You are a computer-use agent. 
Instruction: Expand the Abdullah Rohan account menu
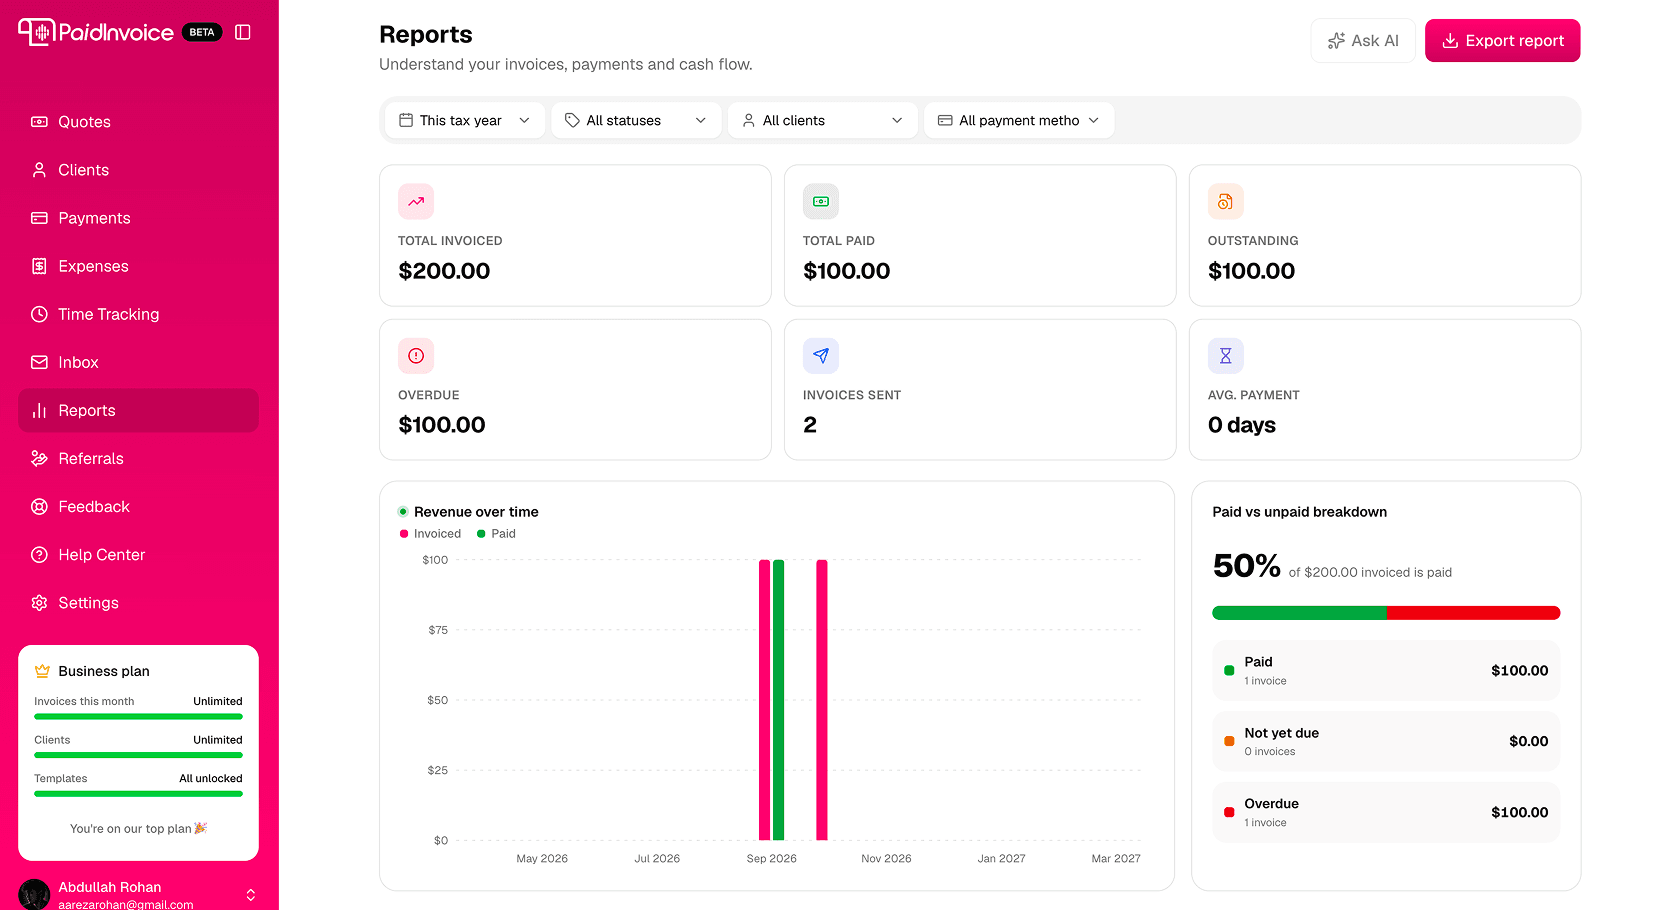pos(138,894)
